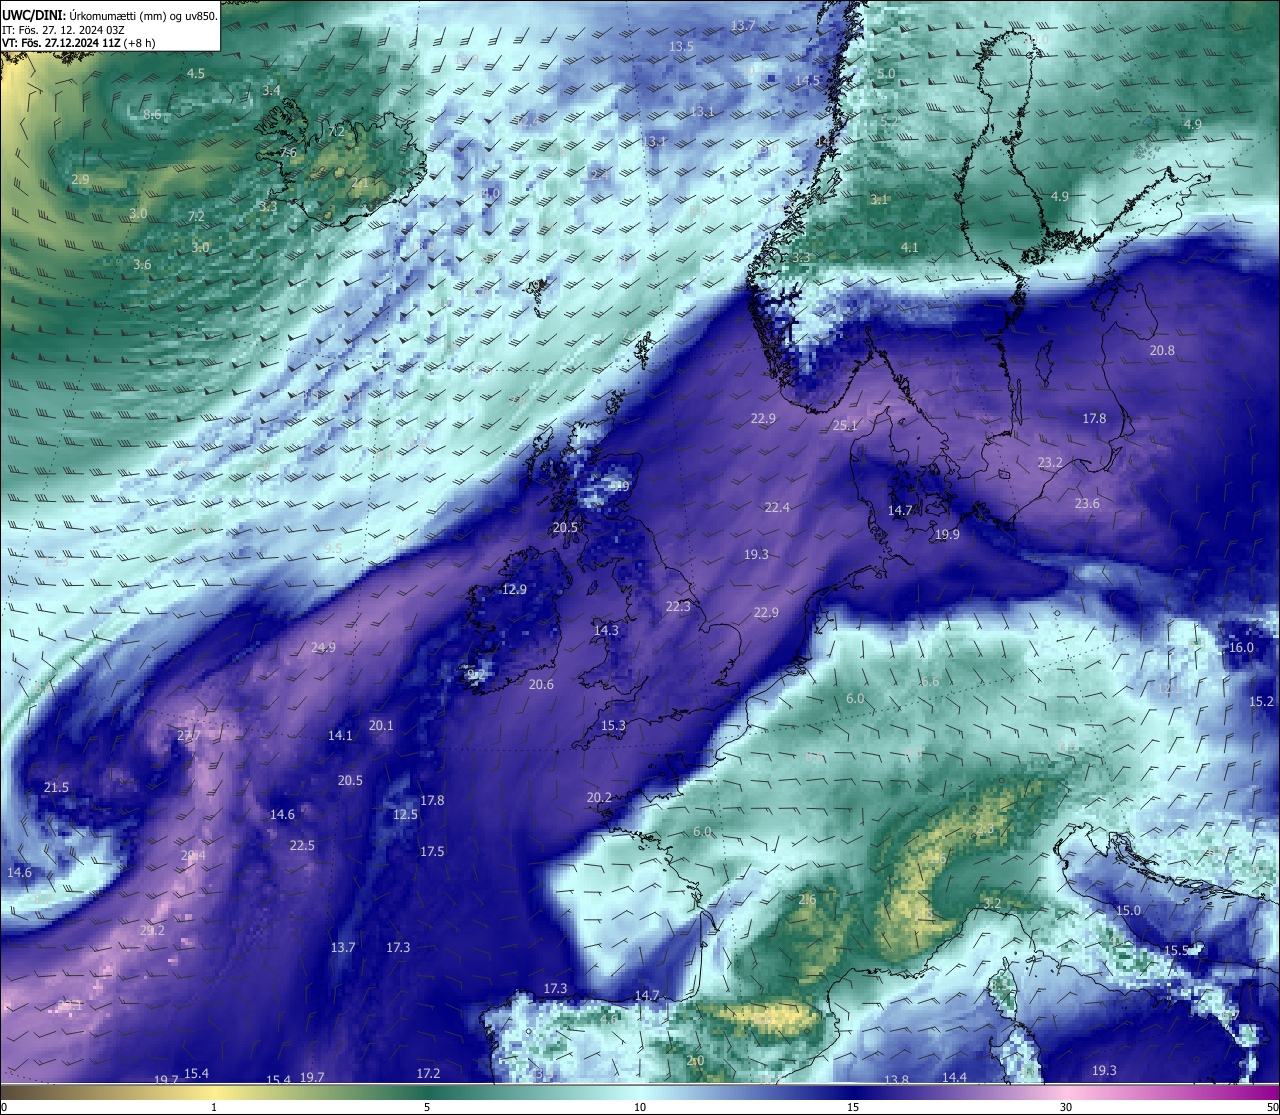This screenshot has width=1280, height=1115.
Task: Click the map value 22.5
Action: click(302, 846)
